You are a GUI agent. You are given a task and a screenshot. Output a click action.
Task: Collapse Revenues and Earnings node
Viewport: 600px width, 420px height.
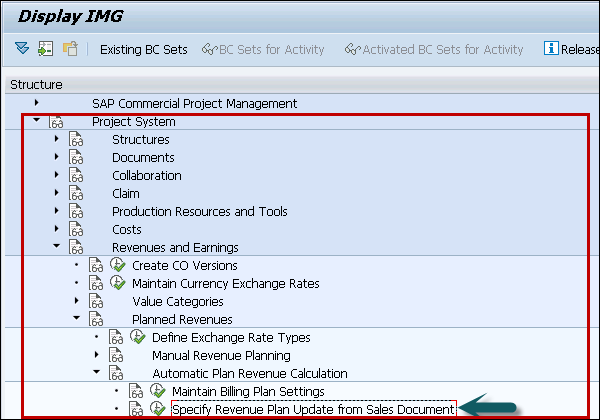click(x=57, y=246)
